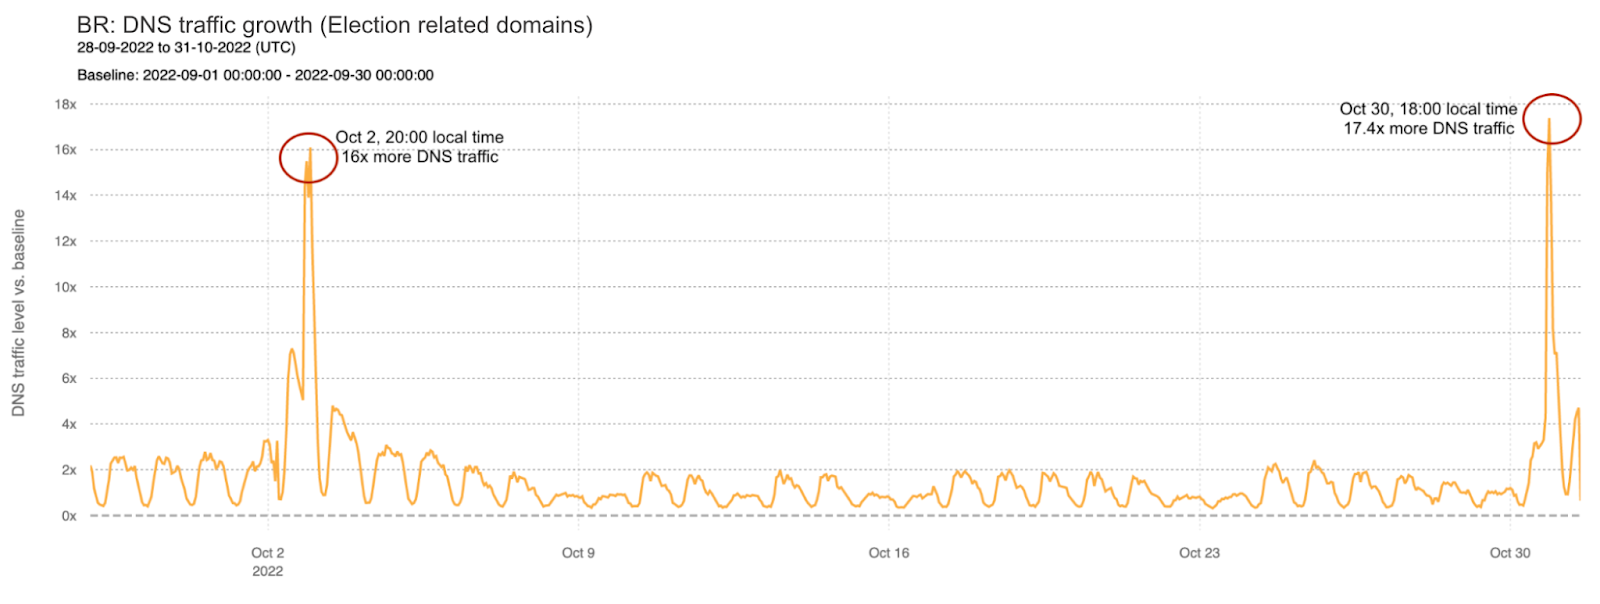Click the Oct 23 x-axis tick label

click(1199, 553)
